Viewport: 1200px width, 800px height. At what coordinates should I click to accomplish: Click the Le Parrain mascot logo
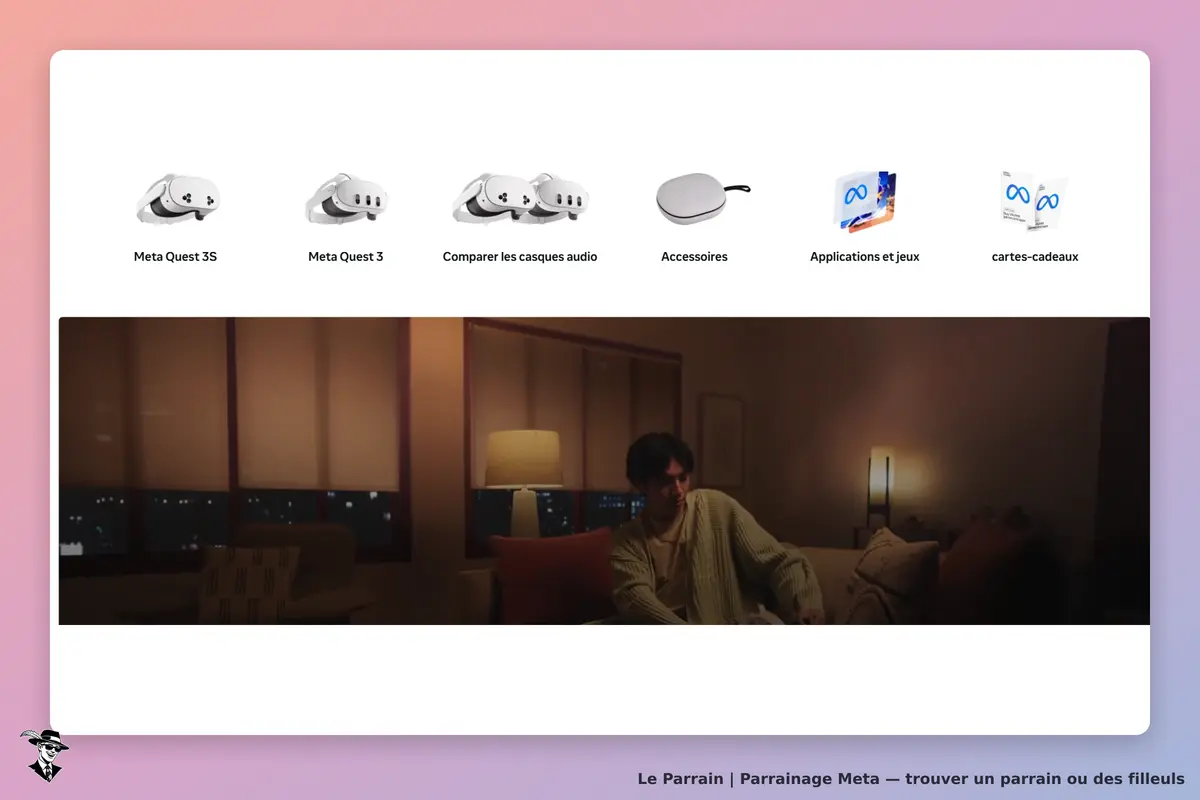(x=44, y=755)
